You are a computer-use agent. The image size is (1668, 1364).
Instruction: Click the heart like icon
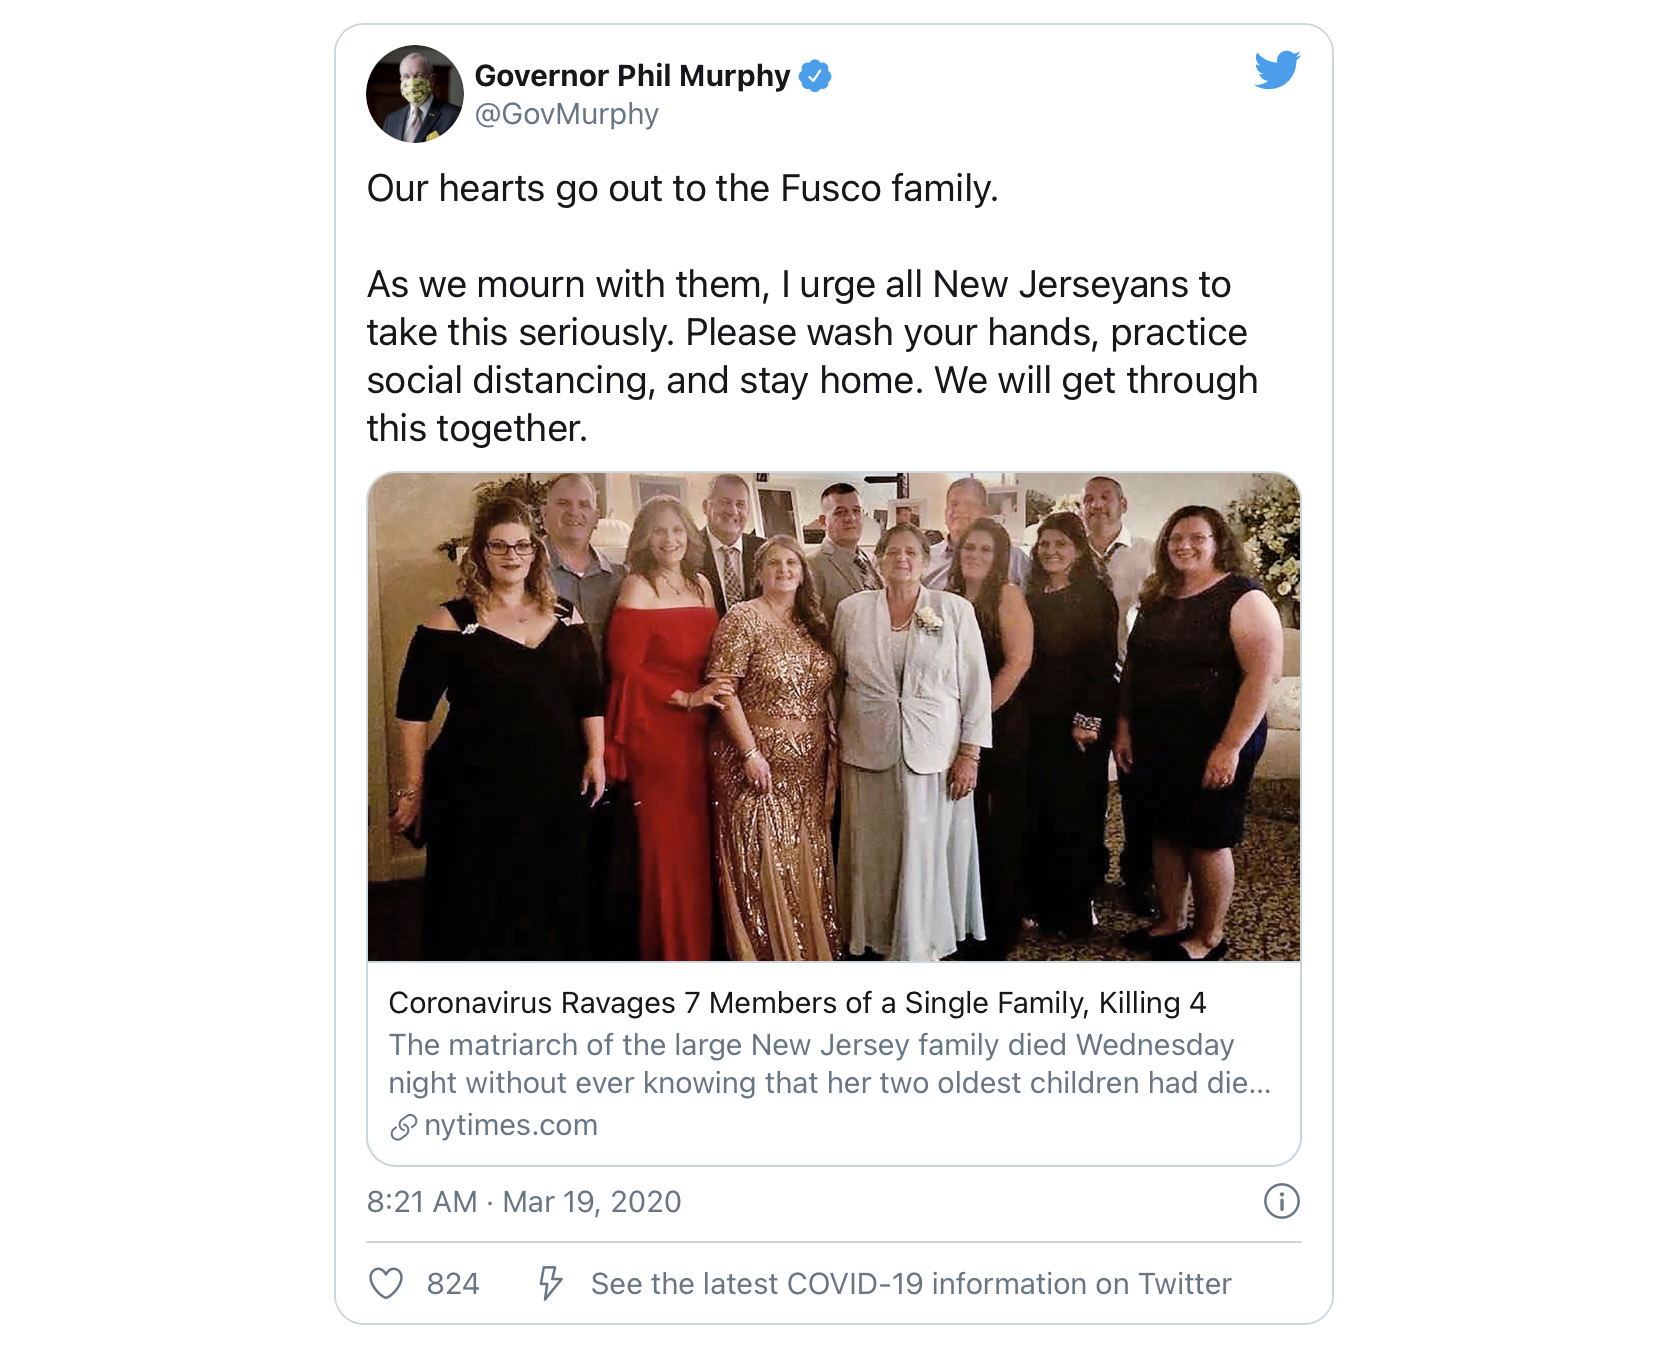pyautogui.click(x=386, y=1283)
